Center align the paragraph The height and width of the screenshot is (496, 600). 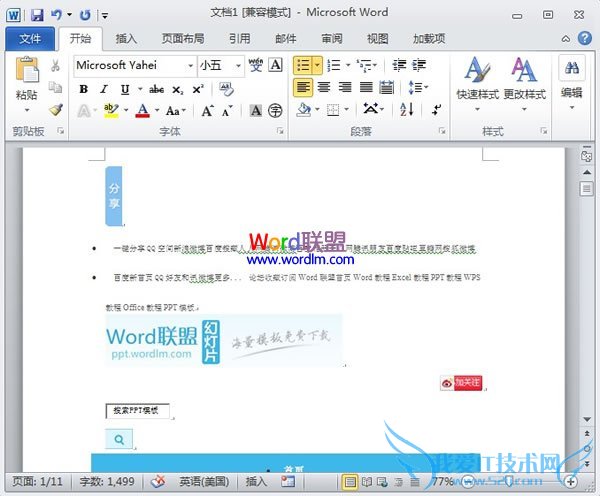(x=324, y=88)
